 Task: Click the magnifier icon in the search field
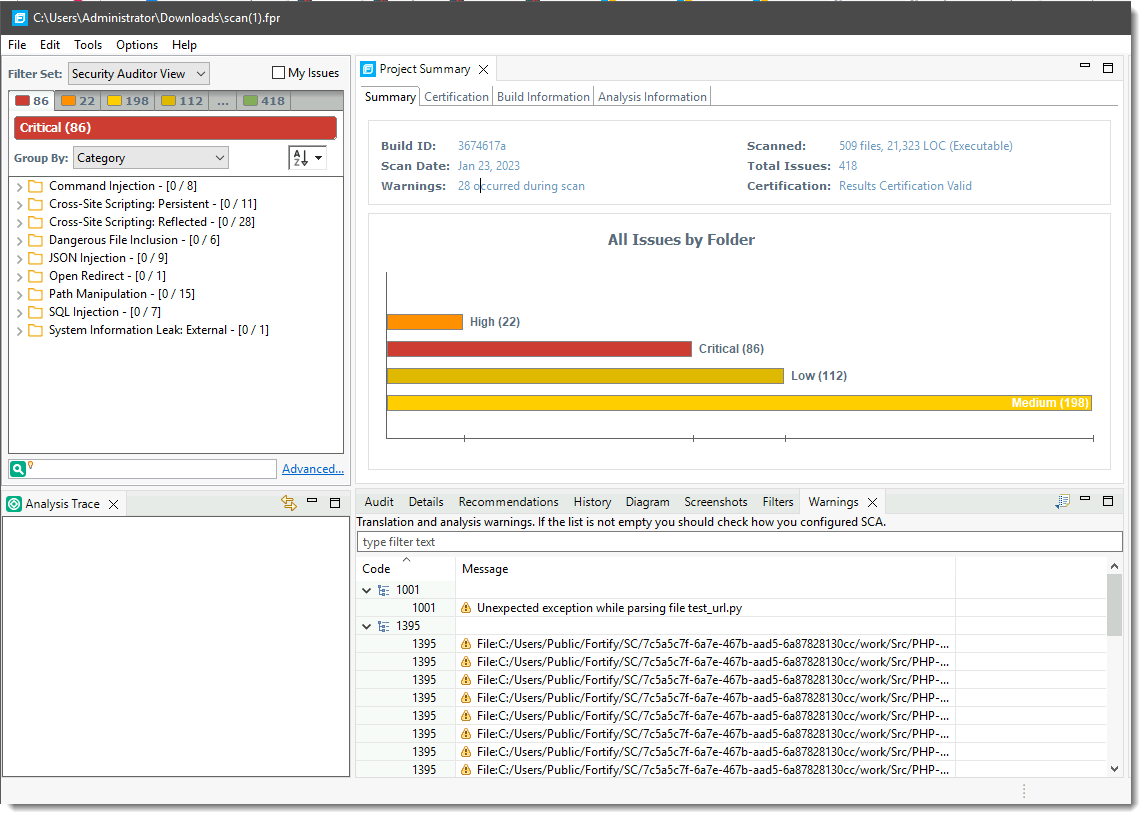(x=16, y=468)
